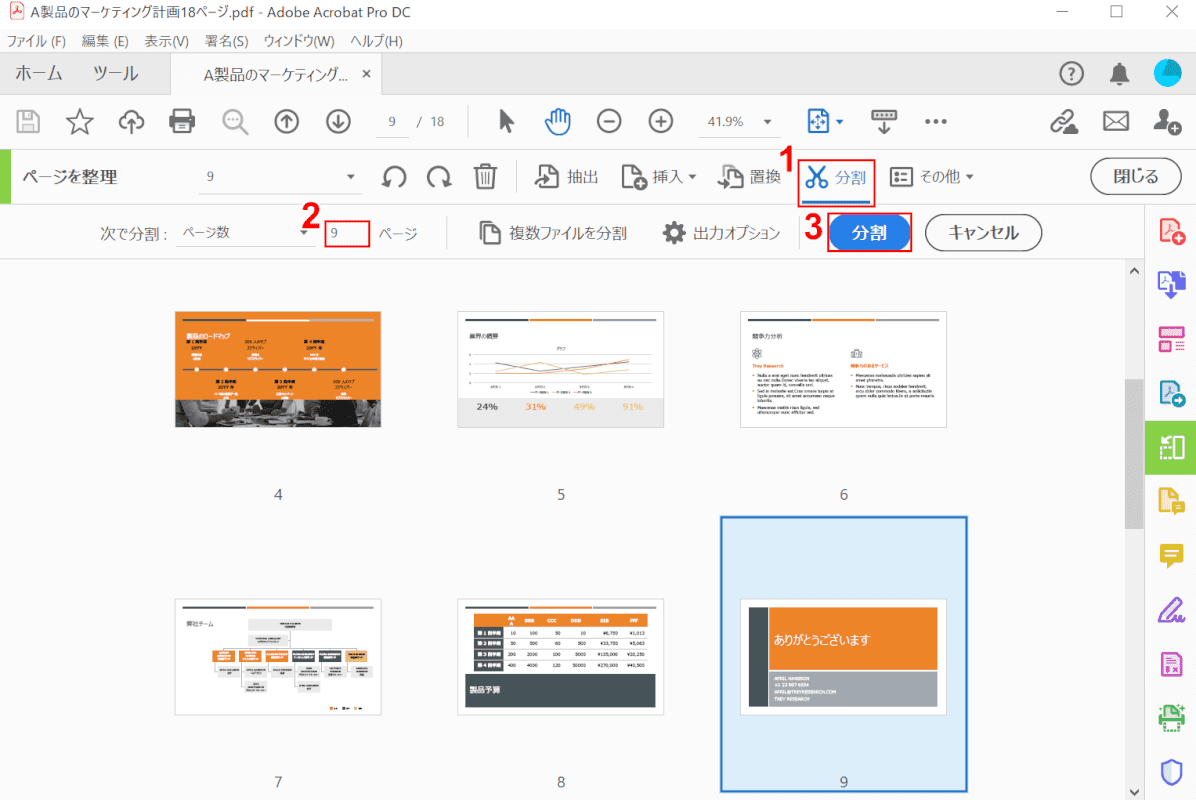This screenshot has height=800, width=1196.
Task: Rotate pages clockwise
Action: click(439, 177)
